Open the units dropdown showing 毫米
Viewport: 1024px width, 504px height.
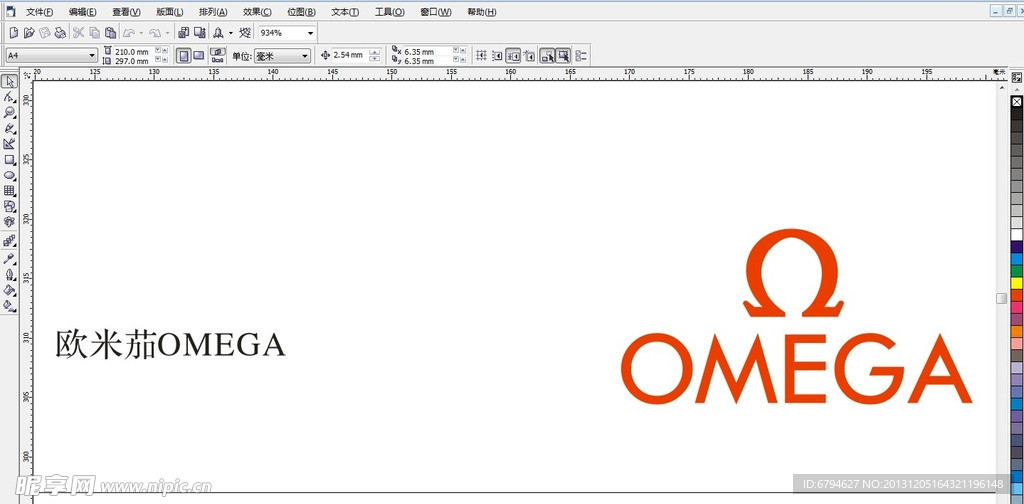coord(304,57)
